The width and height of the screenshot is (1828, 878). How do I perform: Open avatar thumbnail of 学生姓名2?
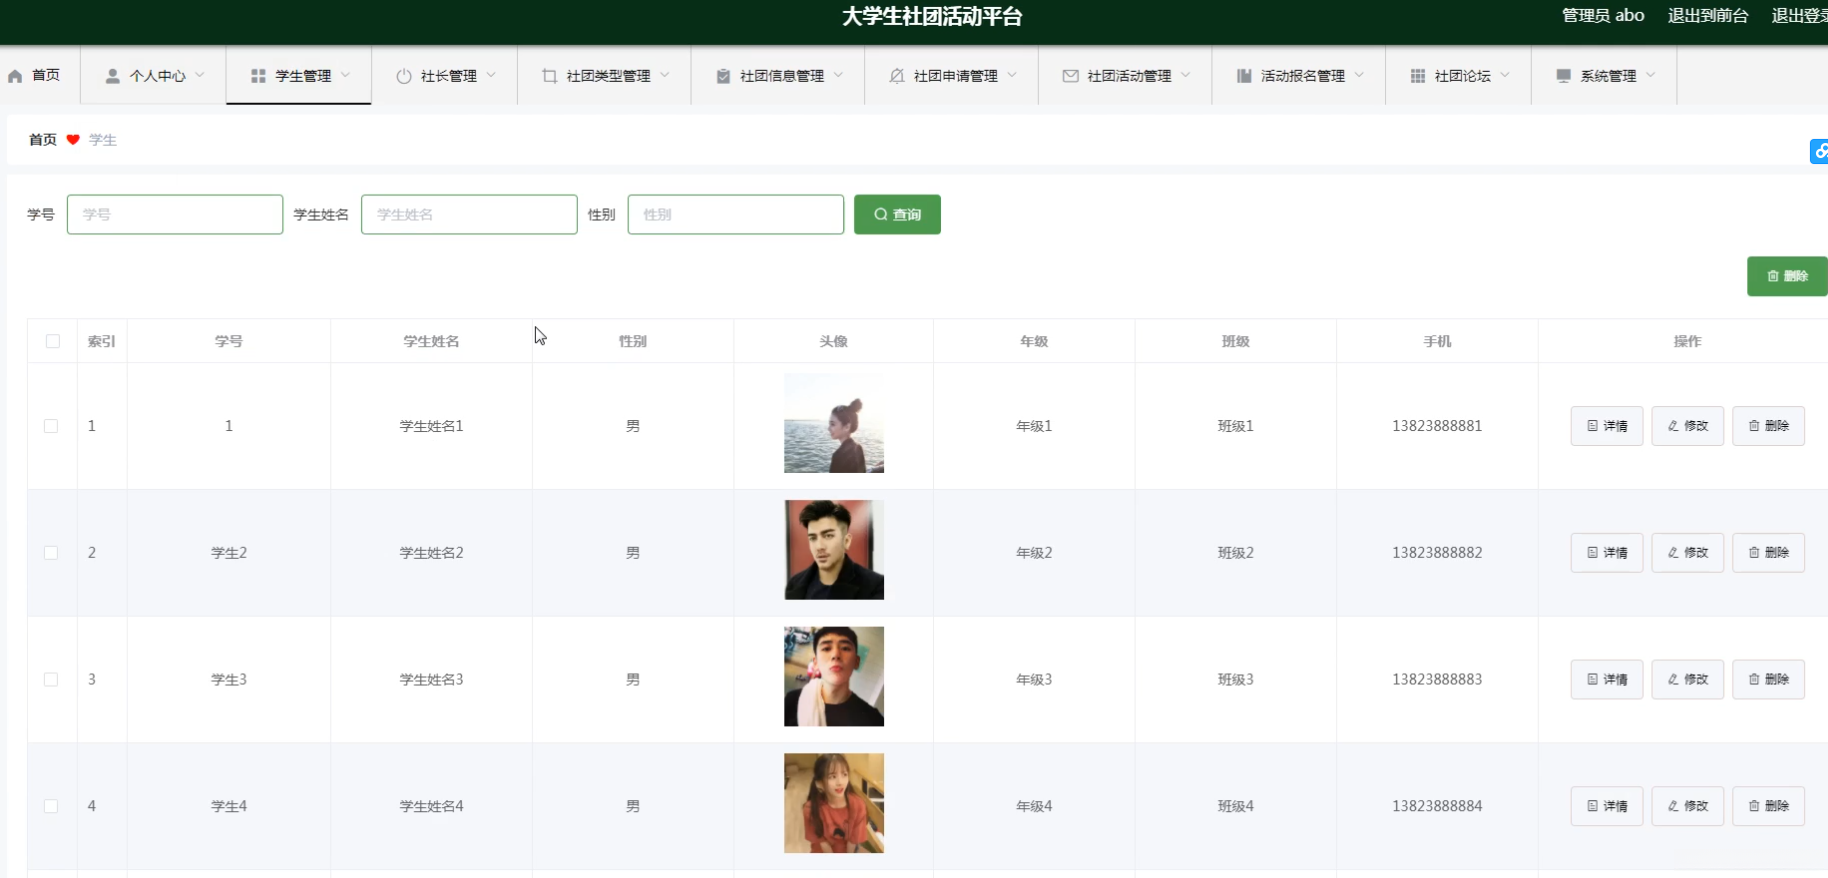pyautogui.click(x=834, y=550)
